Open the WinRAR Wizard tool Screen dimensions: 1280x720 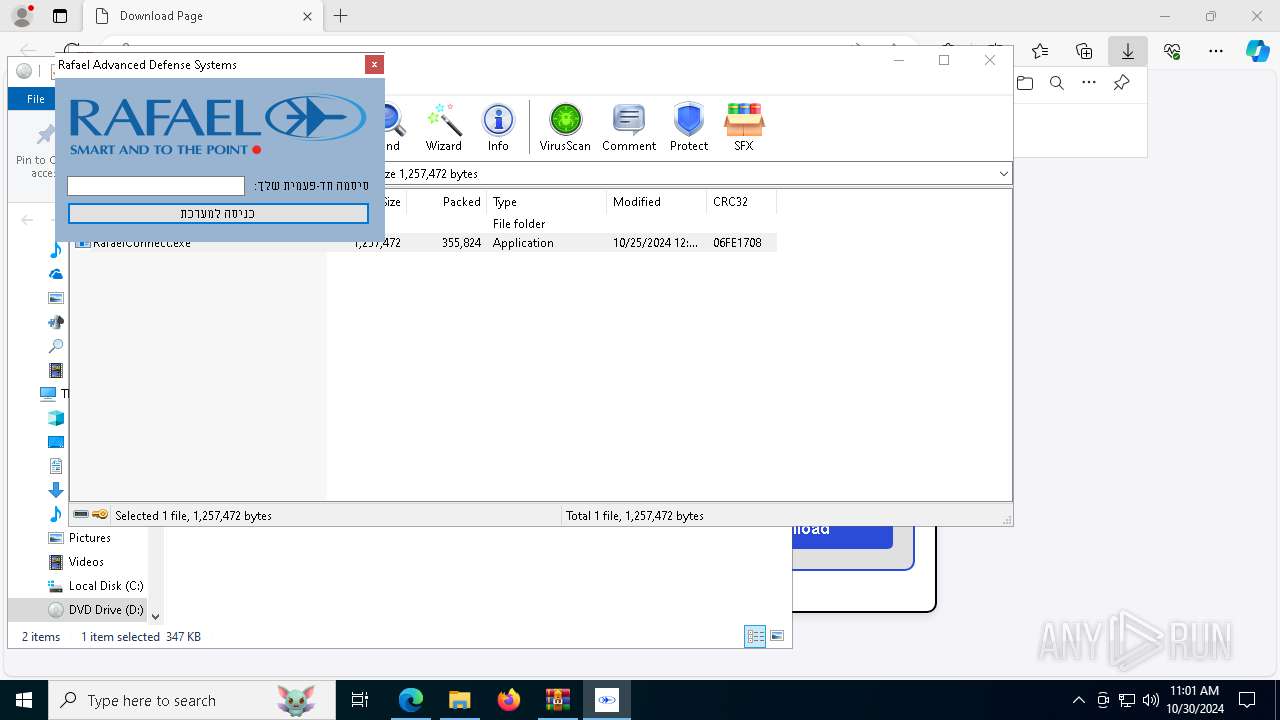click(x=443, y=127)
